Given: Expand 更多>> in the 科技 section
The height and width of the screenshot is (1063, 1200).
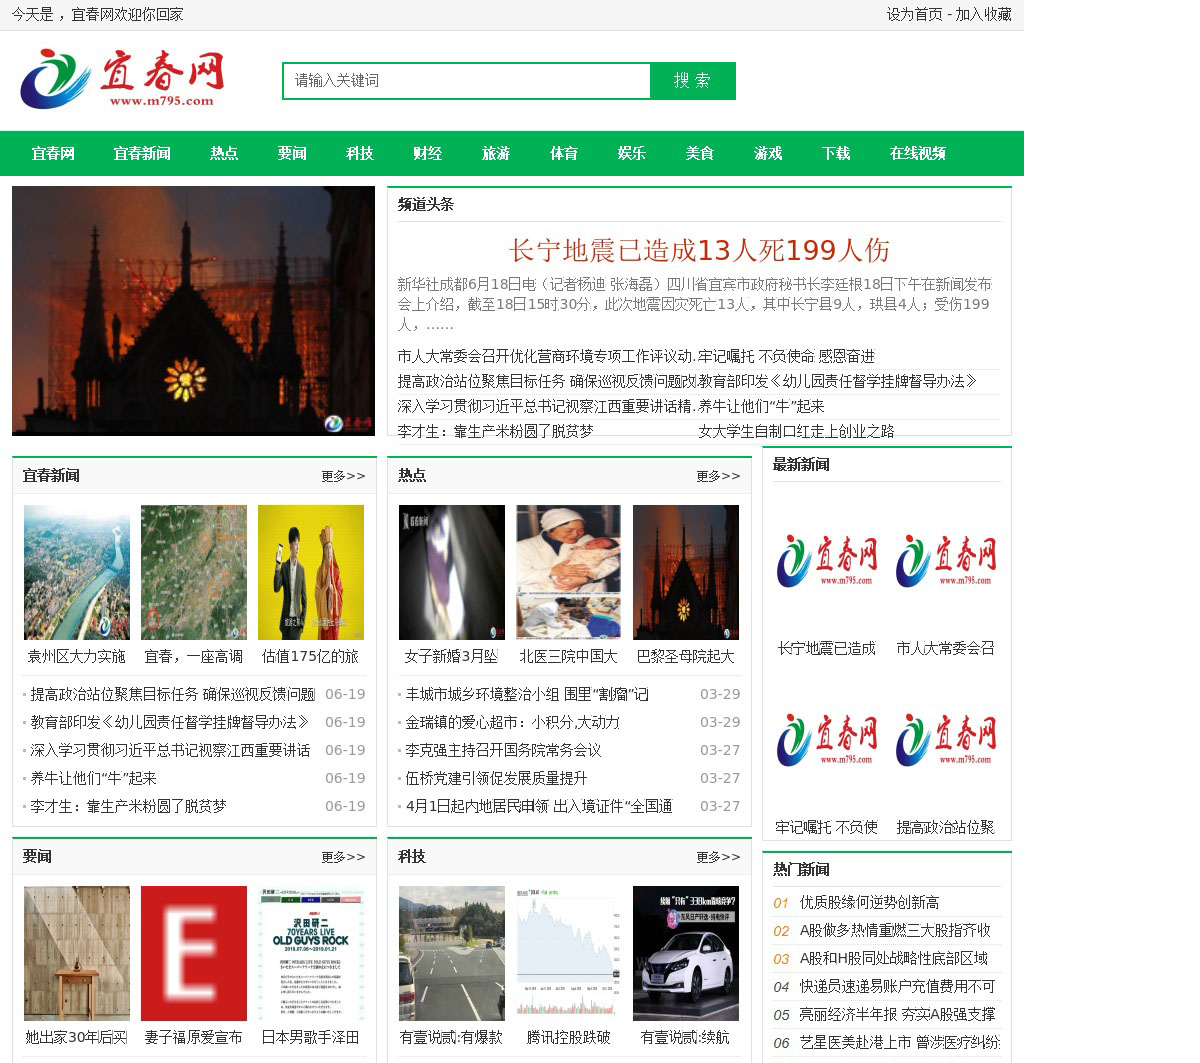Looking at the screenshot, I should point(718,857).
